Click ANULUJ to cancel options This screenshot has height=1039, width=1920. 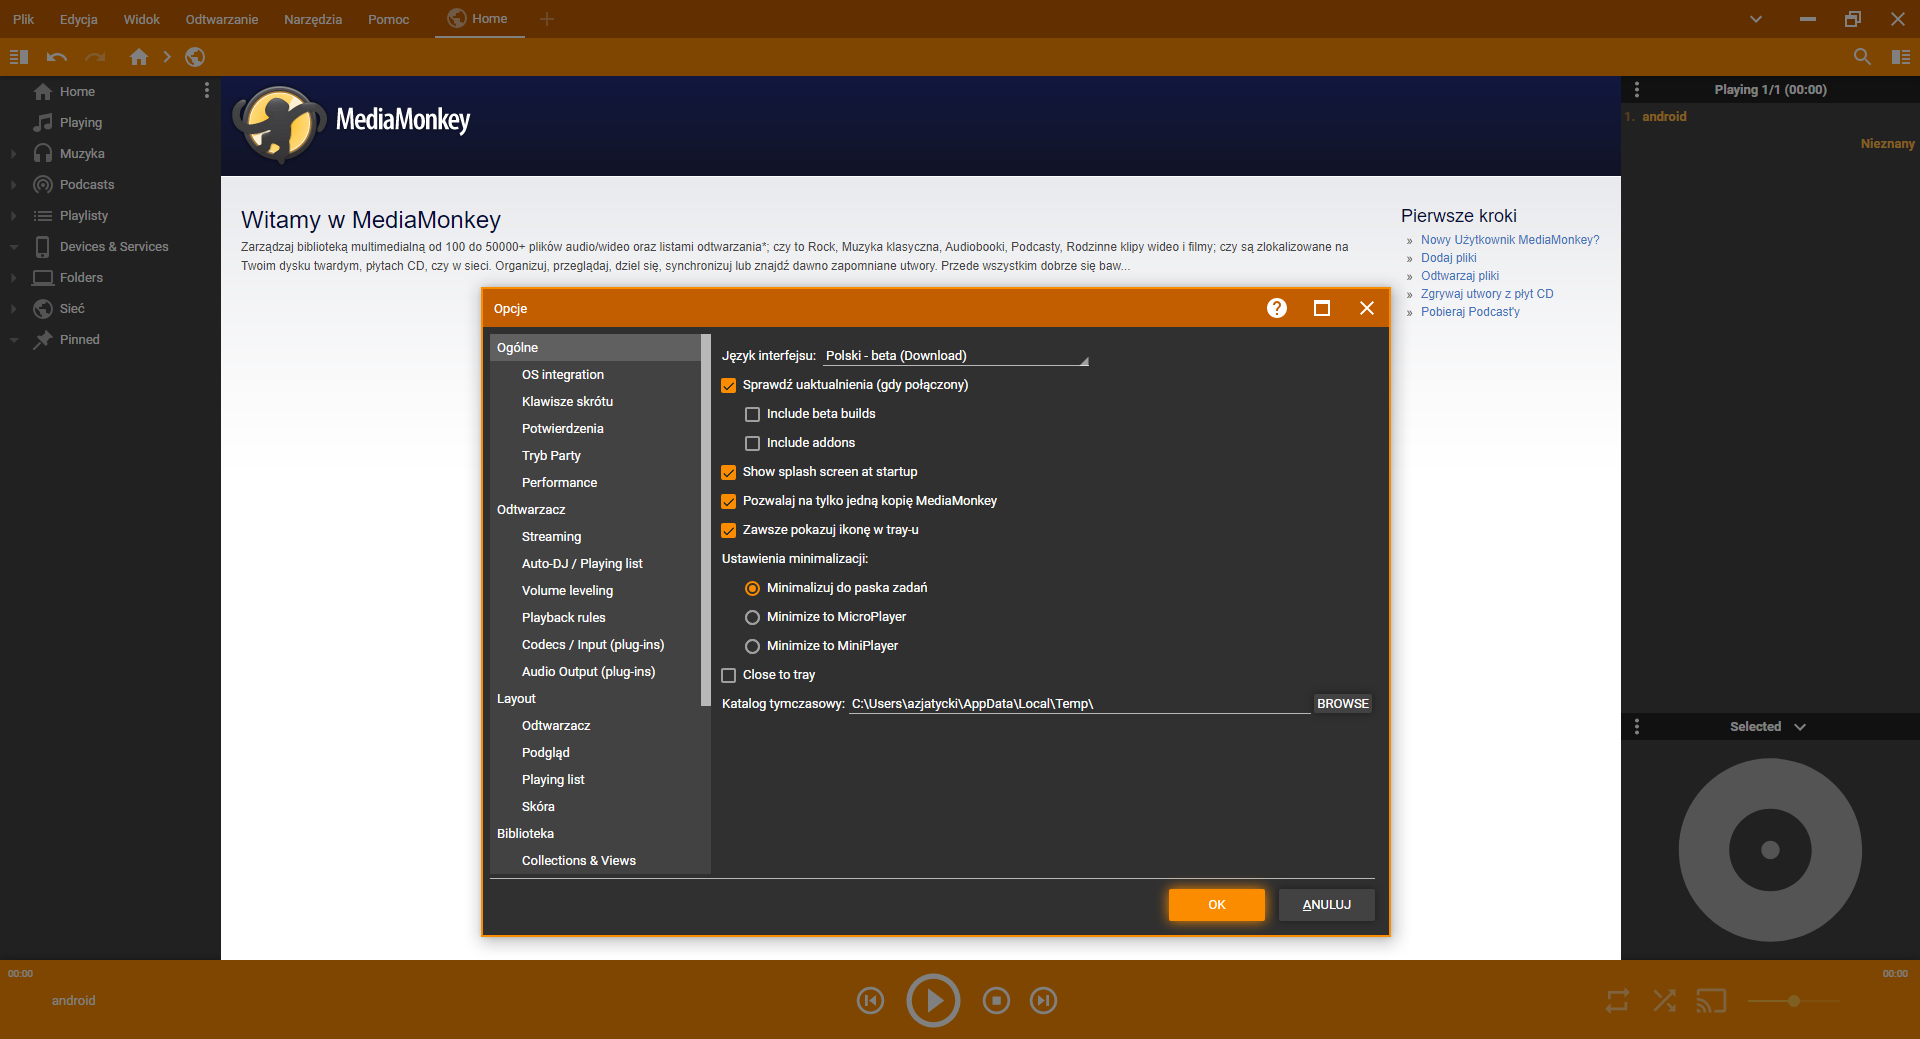pos(1327,905)
